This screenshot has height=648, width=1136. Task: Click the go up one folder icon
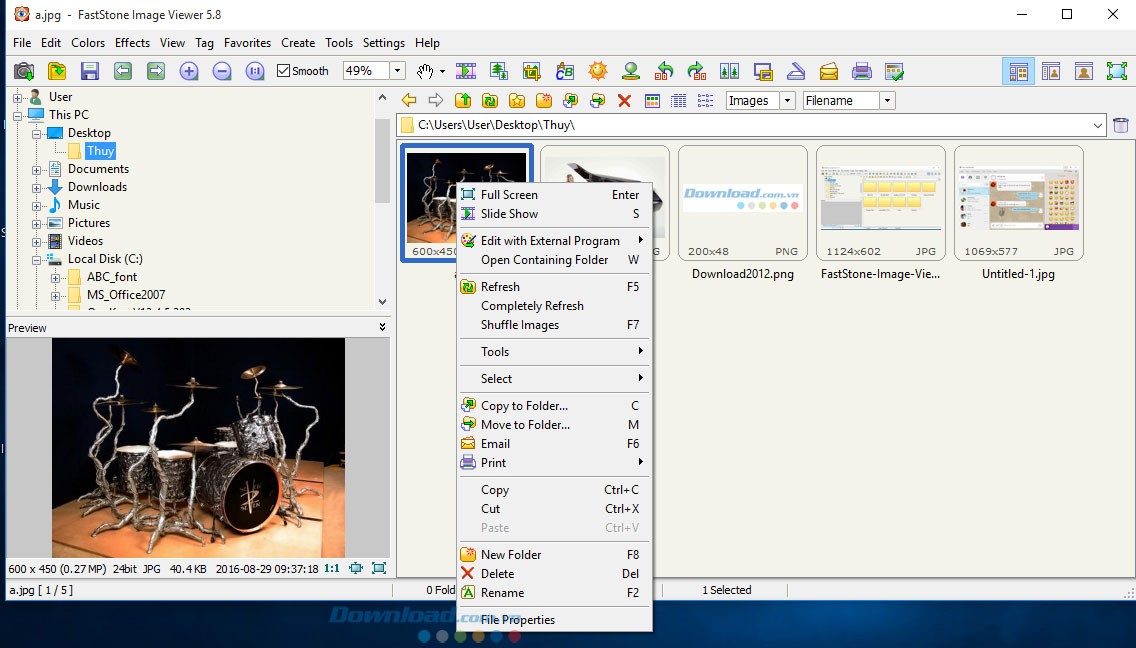coord(463,100)
